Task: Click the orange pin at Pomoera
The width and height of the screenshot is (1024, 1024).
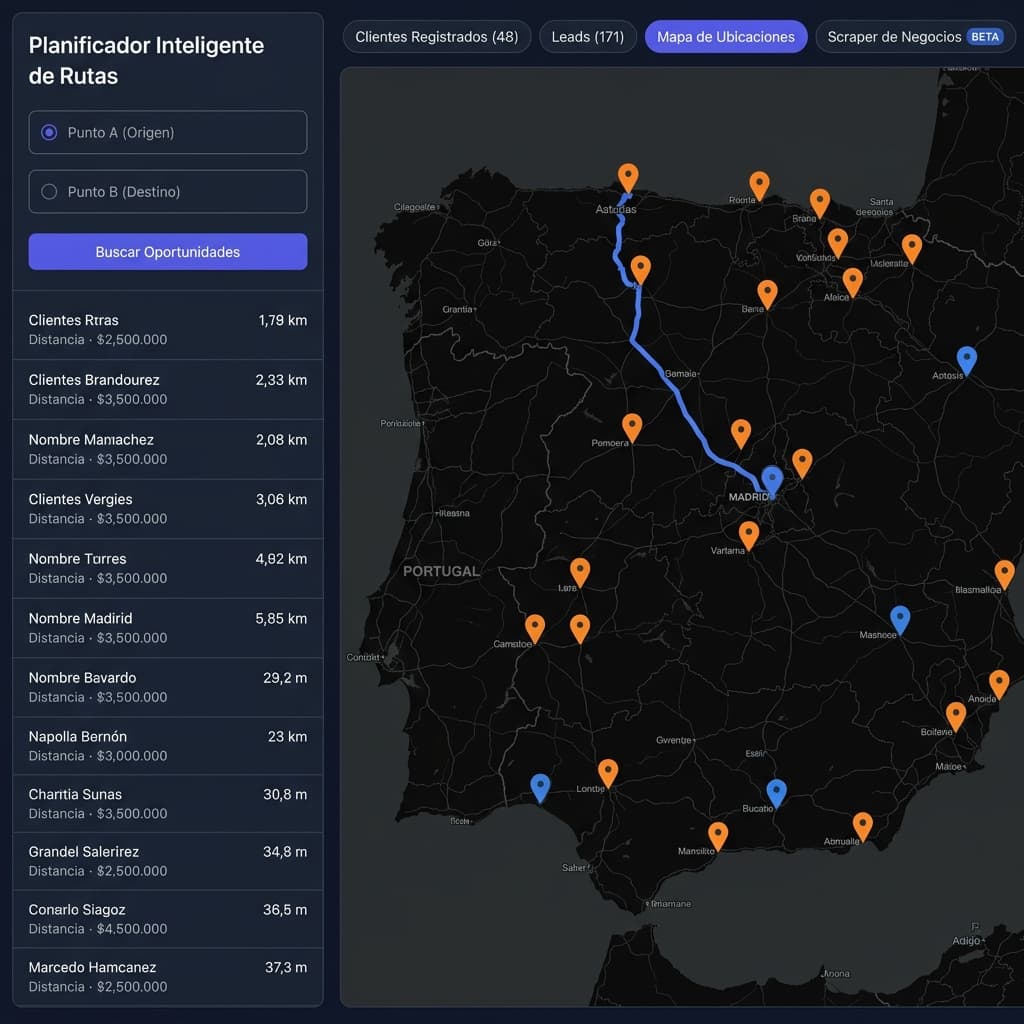Action: pyautogui.click(x=632, y=428)
